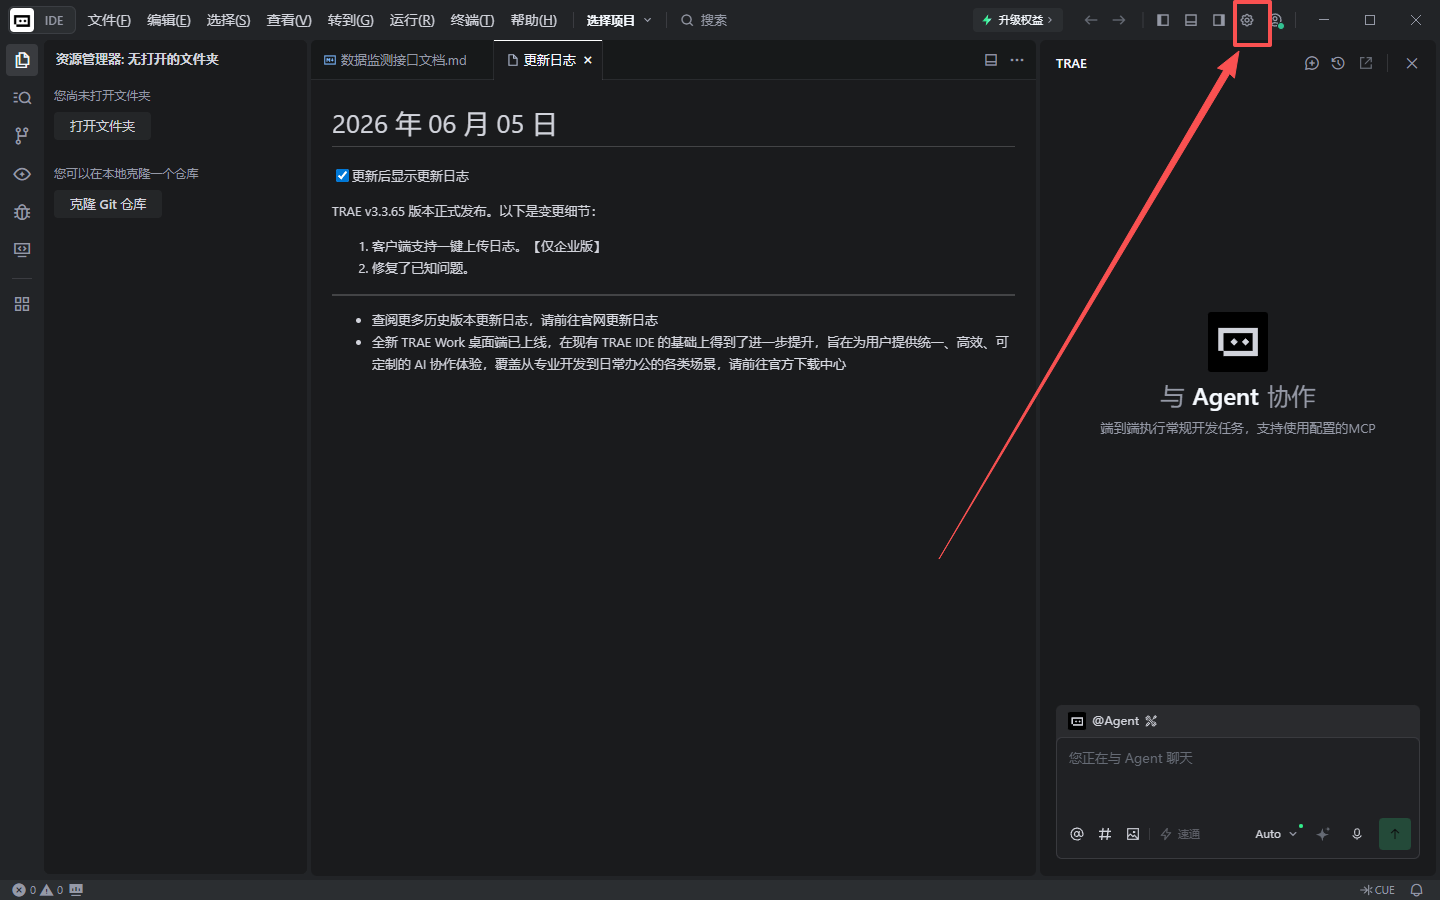The width and height of the screenshot is (1440, 900).
Task: Open the Source Control view
Action: click(22, 136)
